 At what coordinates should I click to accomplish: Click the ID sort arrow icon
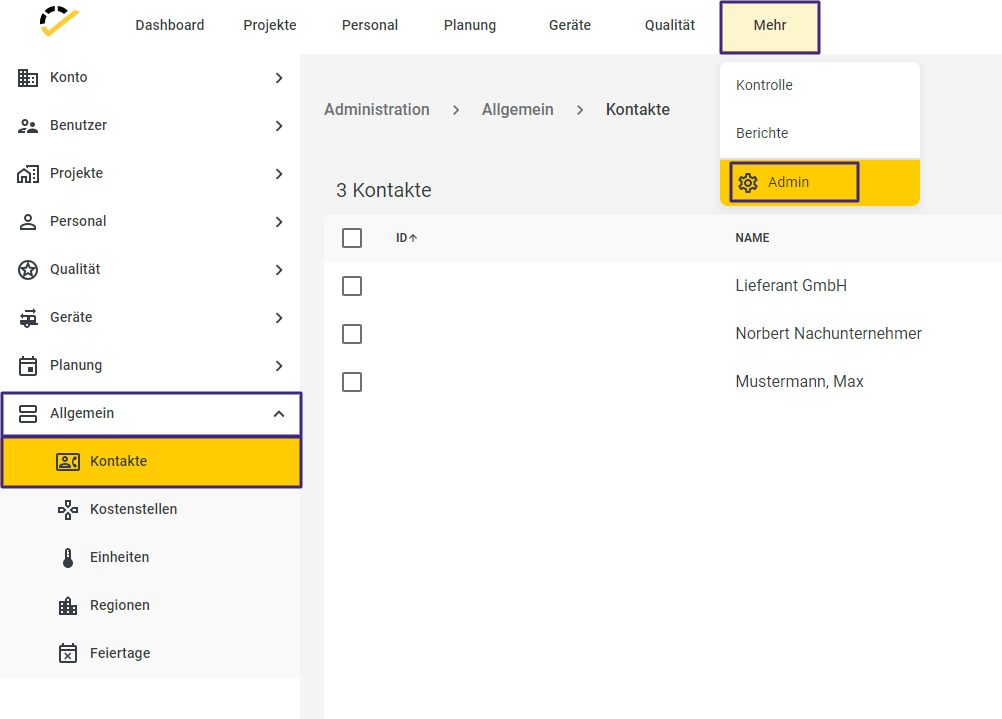click(x=413, y=238)
